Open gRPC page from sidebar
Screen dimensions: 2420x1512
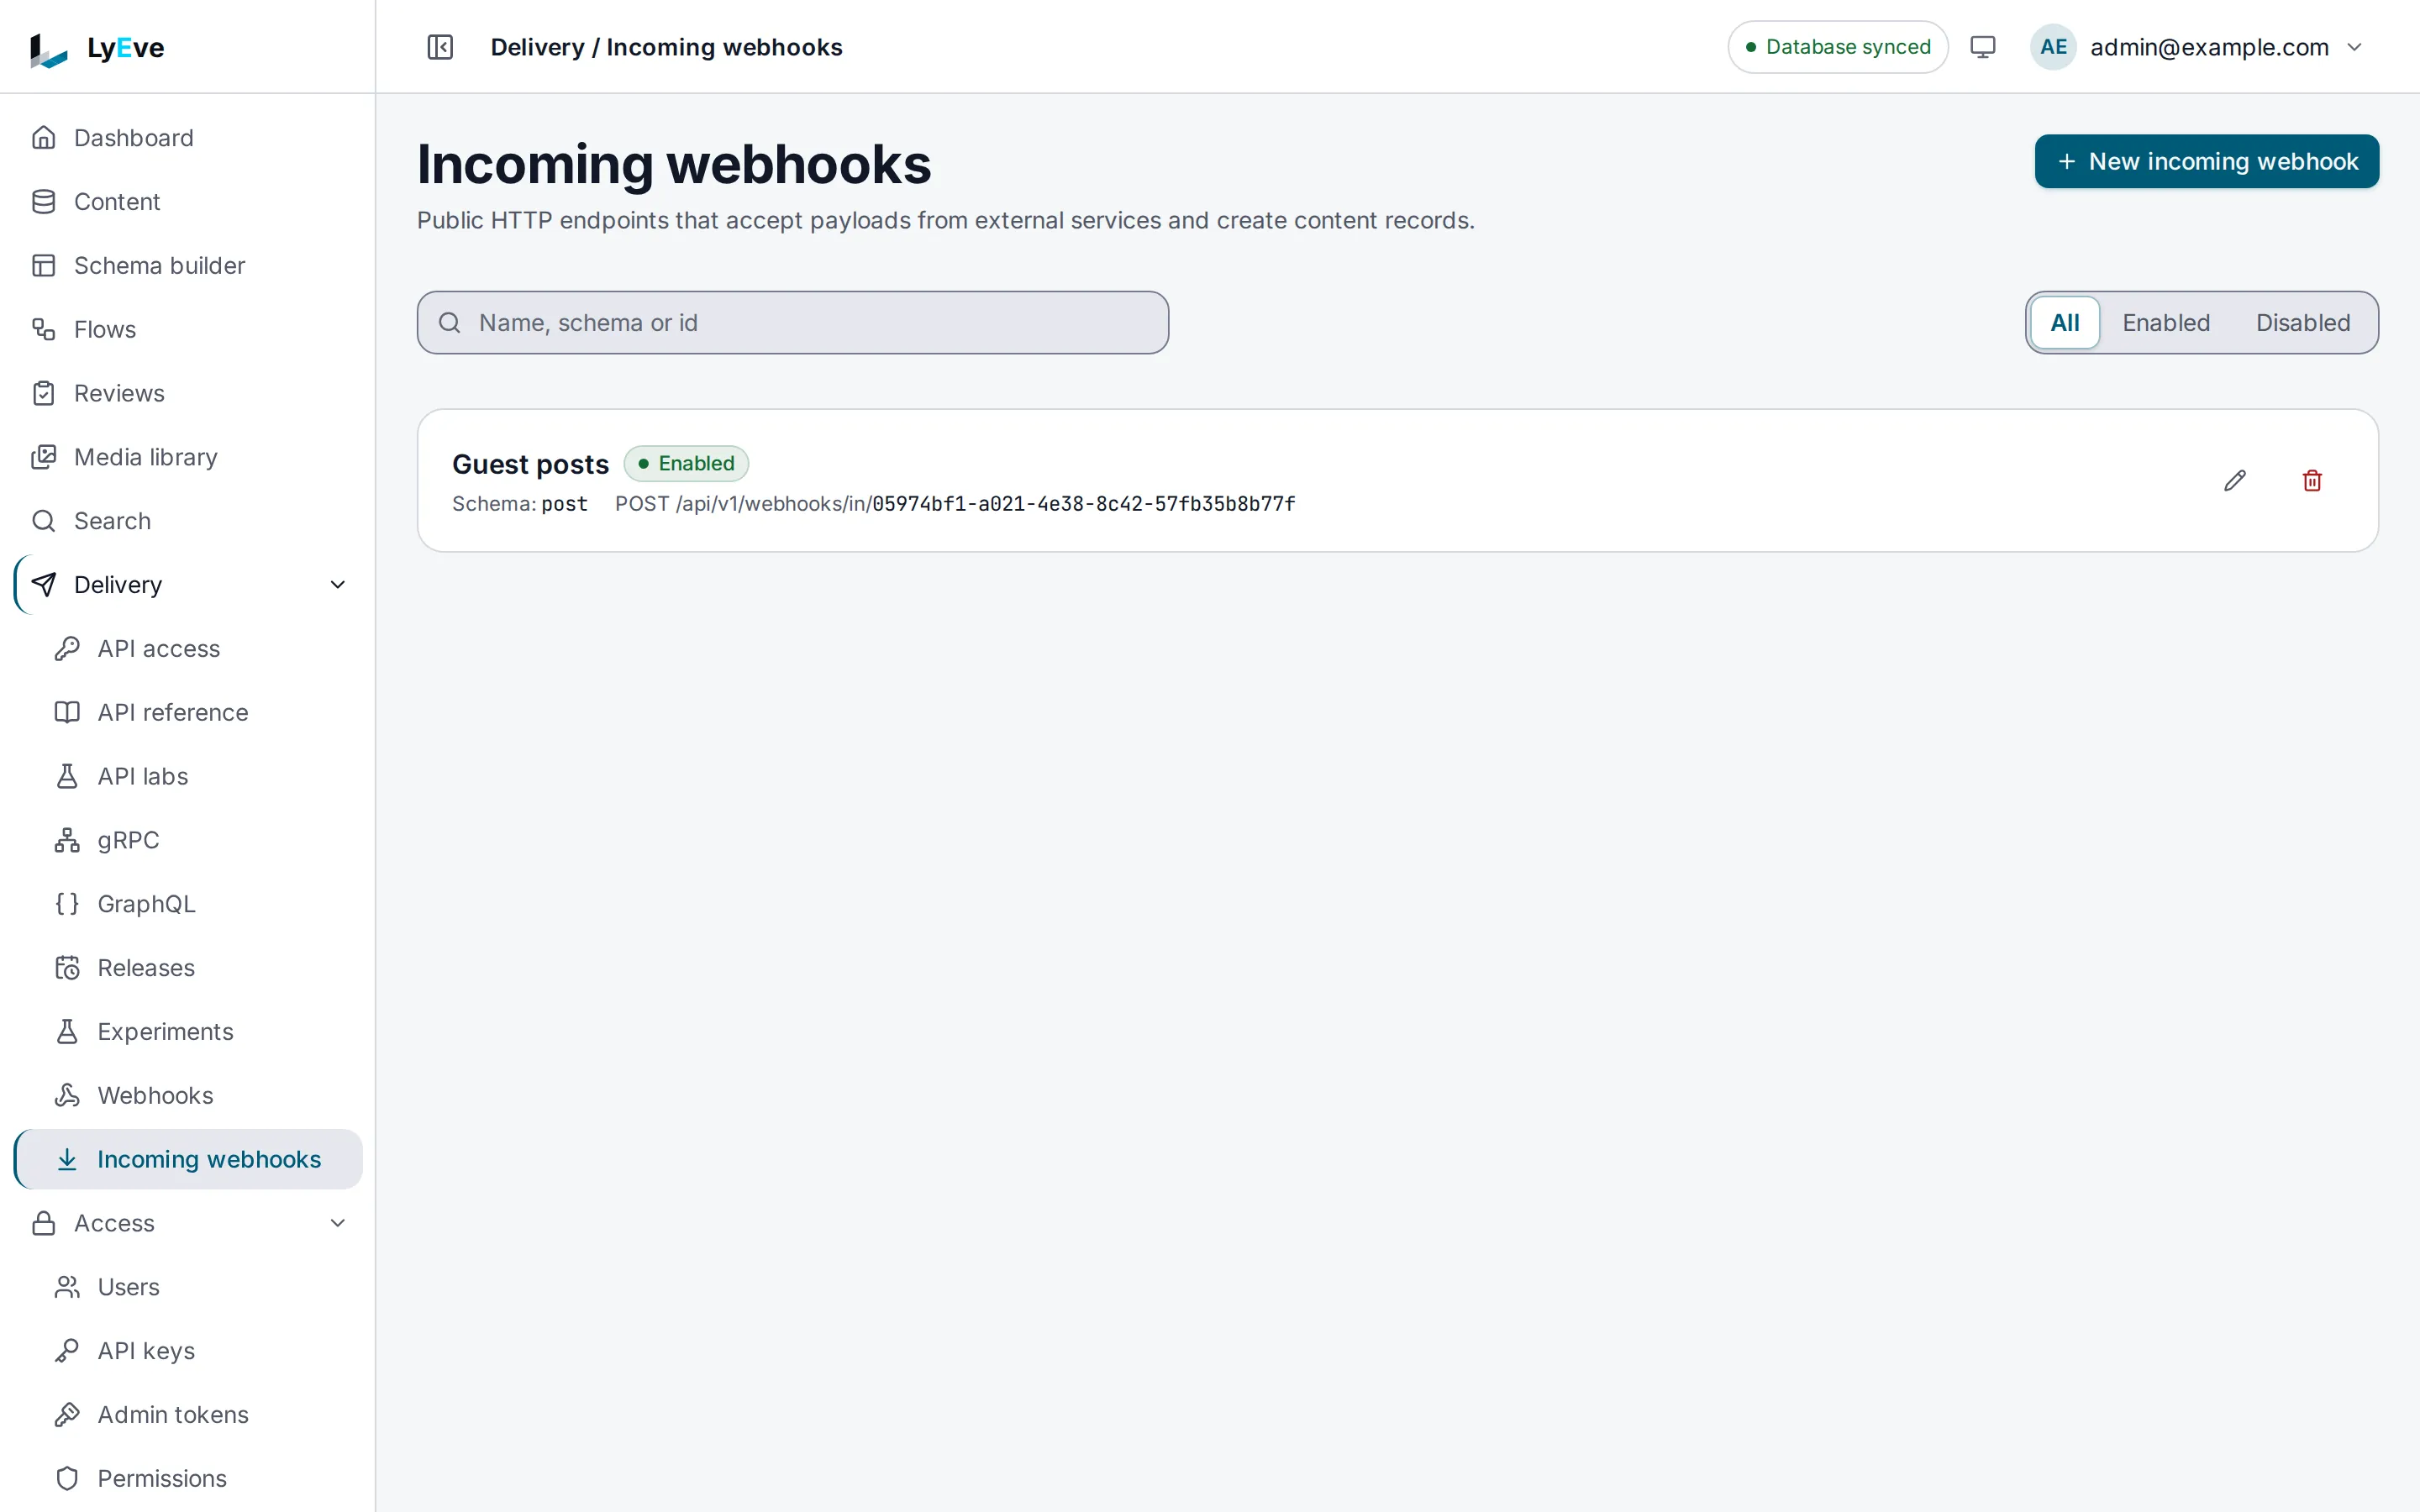point(188,840)
